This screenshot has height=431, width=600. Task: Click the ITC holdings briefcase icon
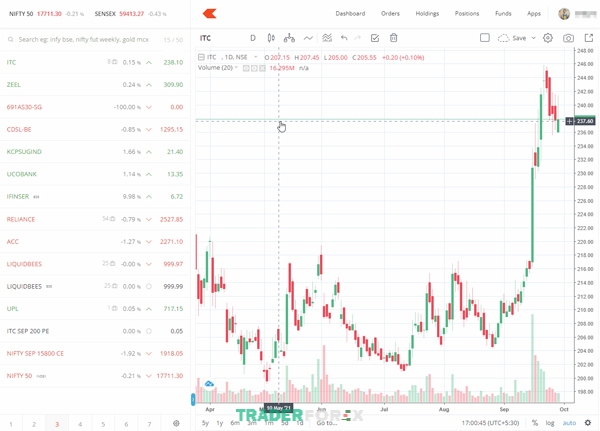coord(112,62)
